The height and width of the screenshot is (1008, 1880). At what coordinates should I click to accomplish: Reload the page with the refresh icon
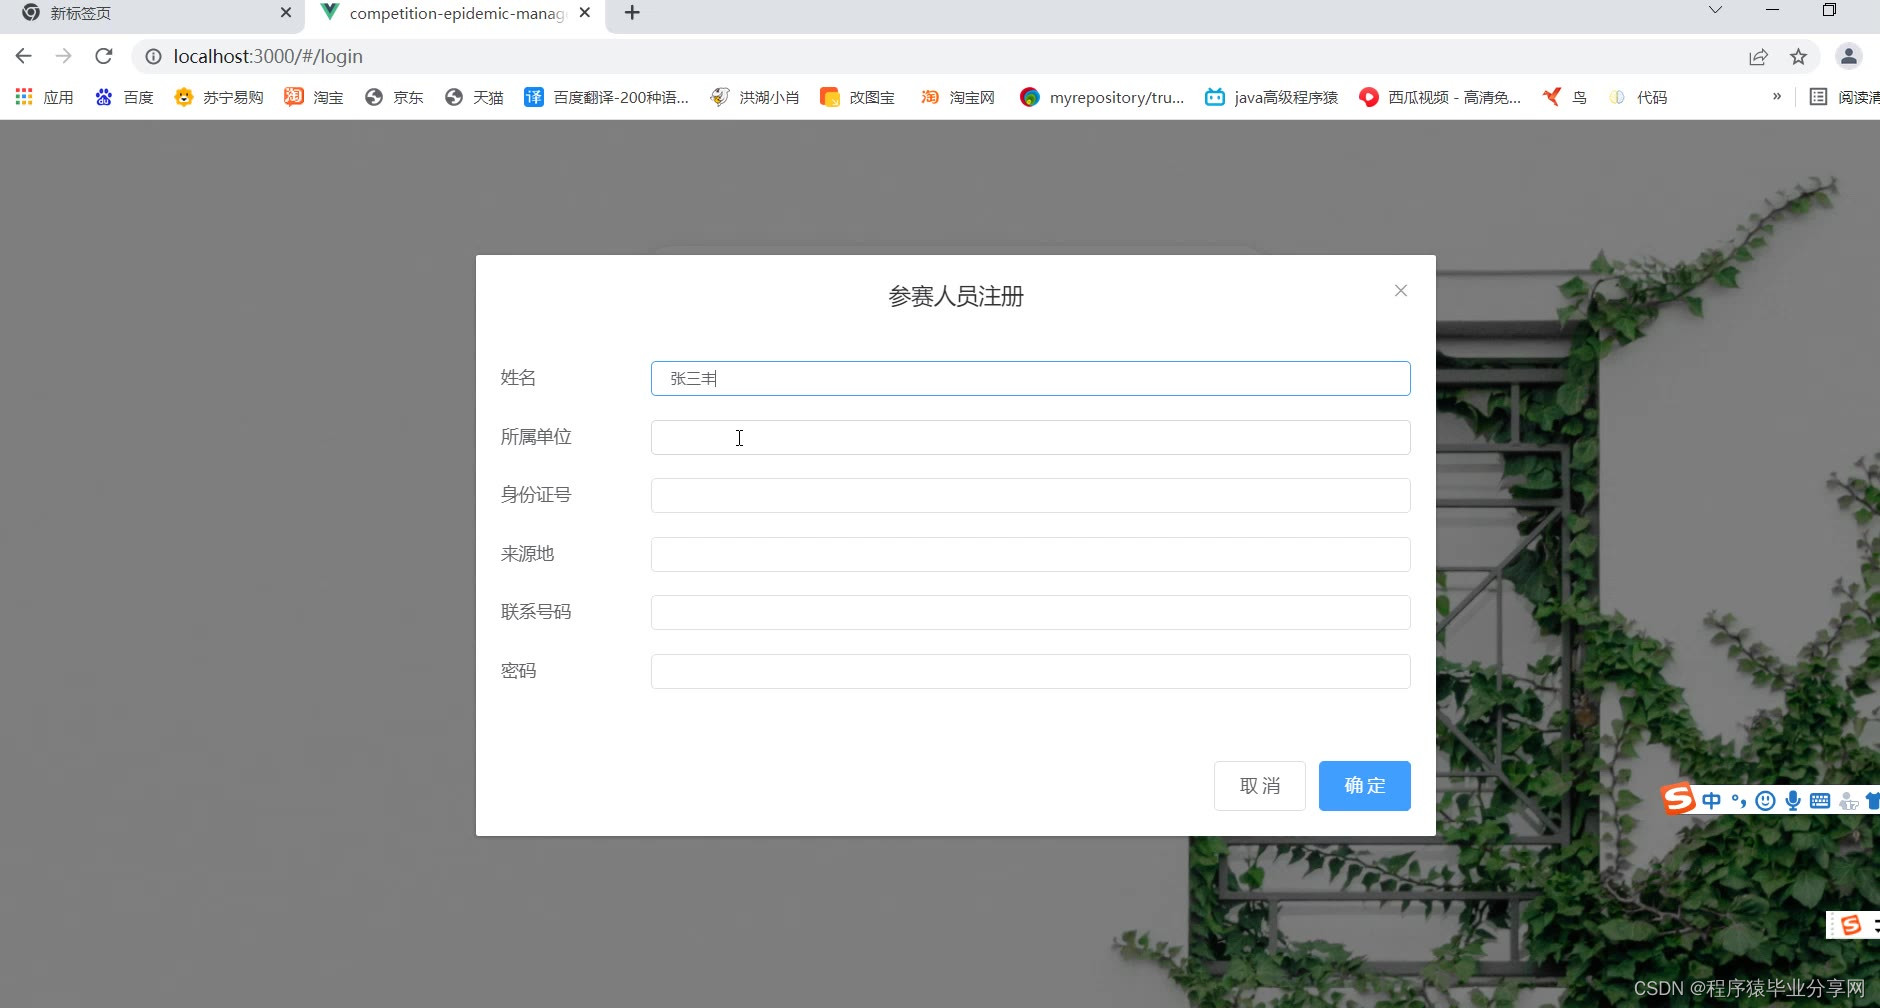click(104, 56)
